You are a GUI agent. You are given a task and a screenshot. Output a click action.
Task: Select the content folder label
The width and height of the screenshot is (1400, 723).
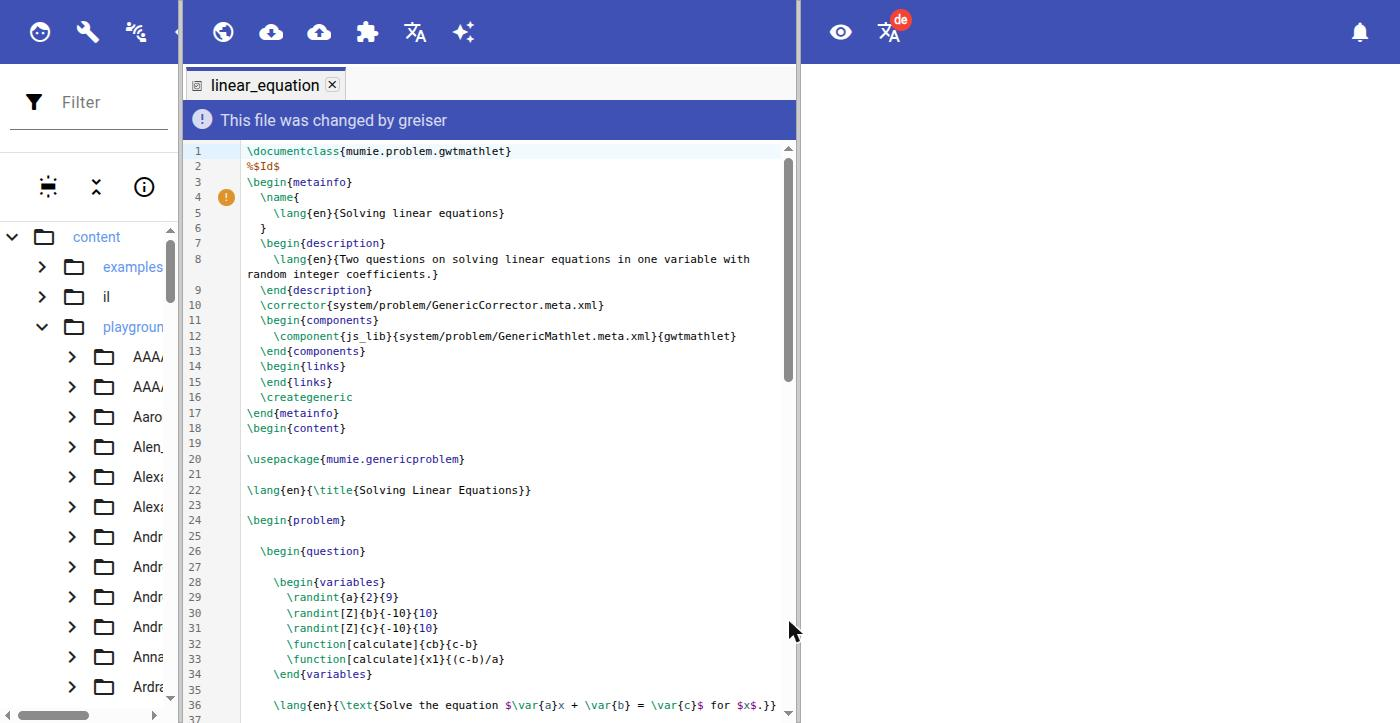96,237
